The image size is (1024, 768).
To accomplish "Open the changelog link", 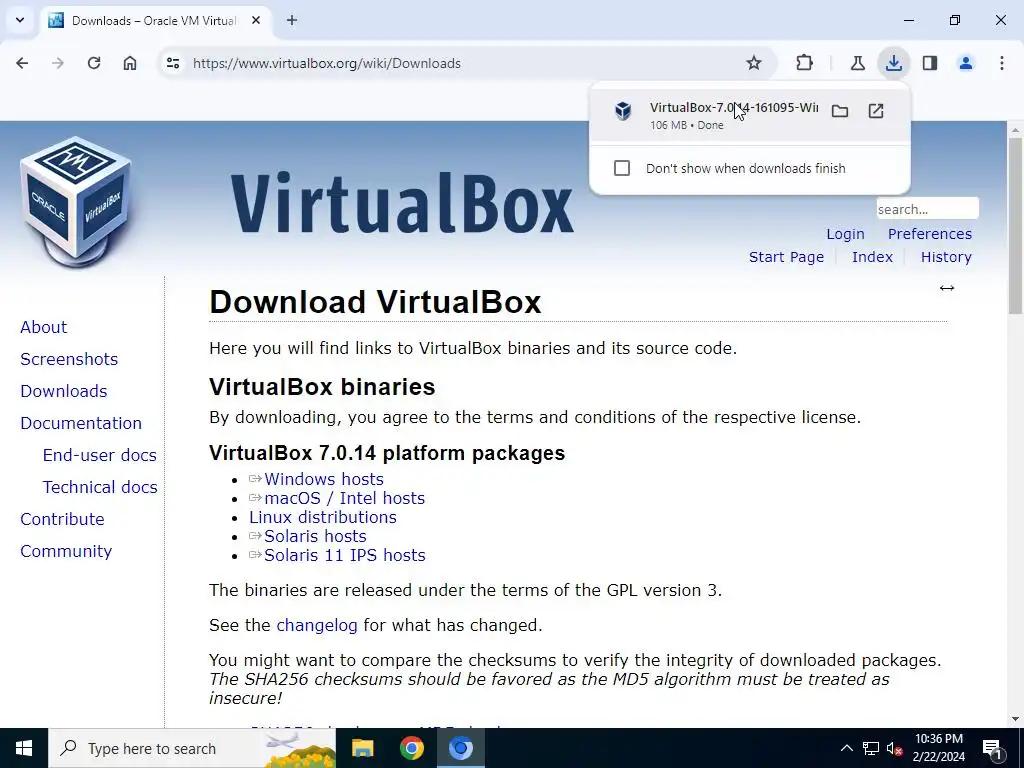I will pos(317,626).
